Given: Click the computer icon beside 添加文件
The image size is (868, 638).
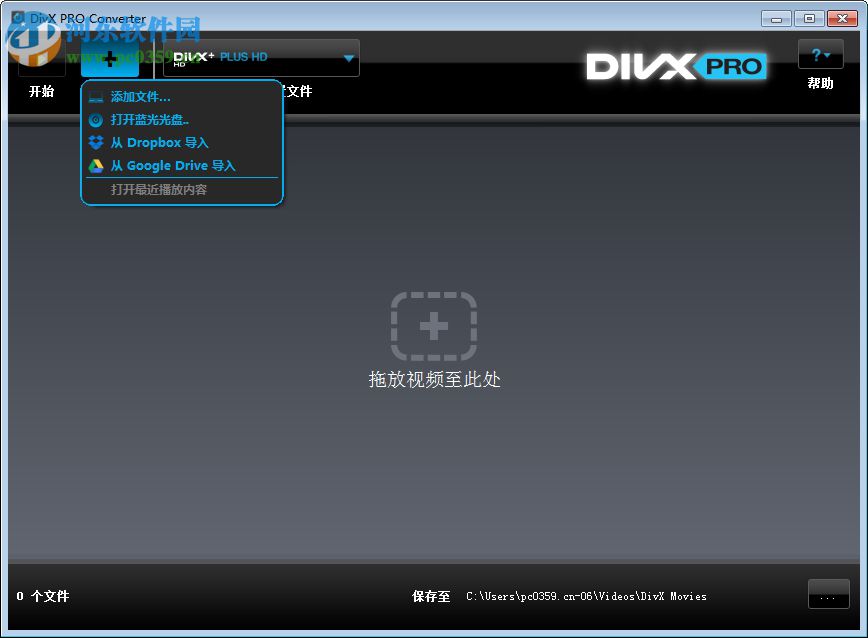Looking at the screenshot, I should click(x=97, y=98).
